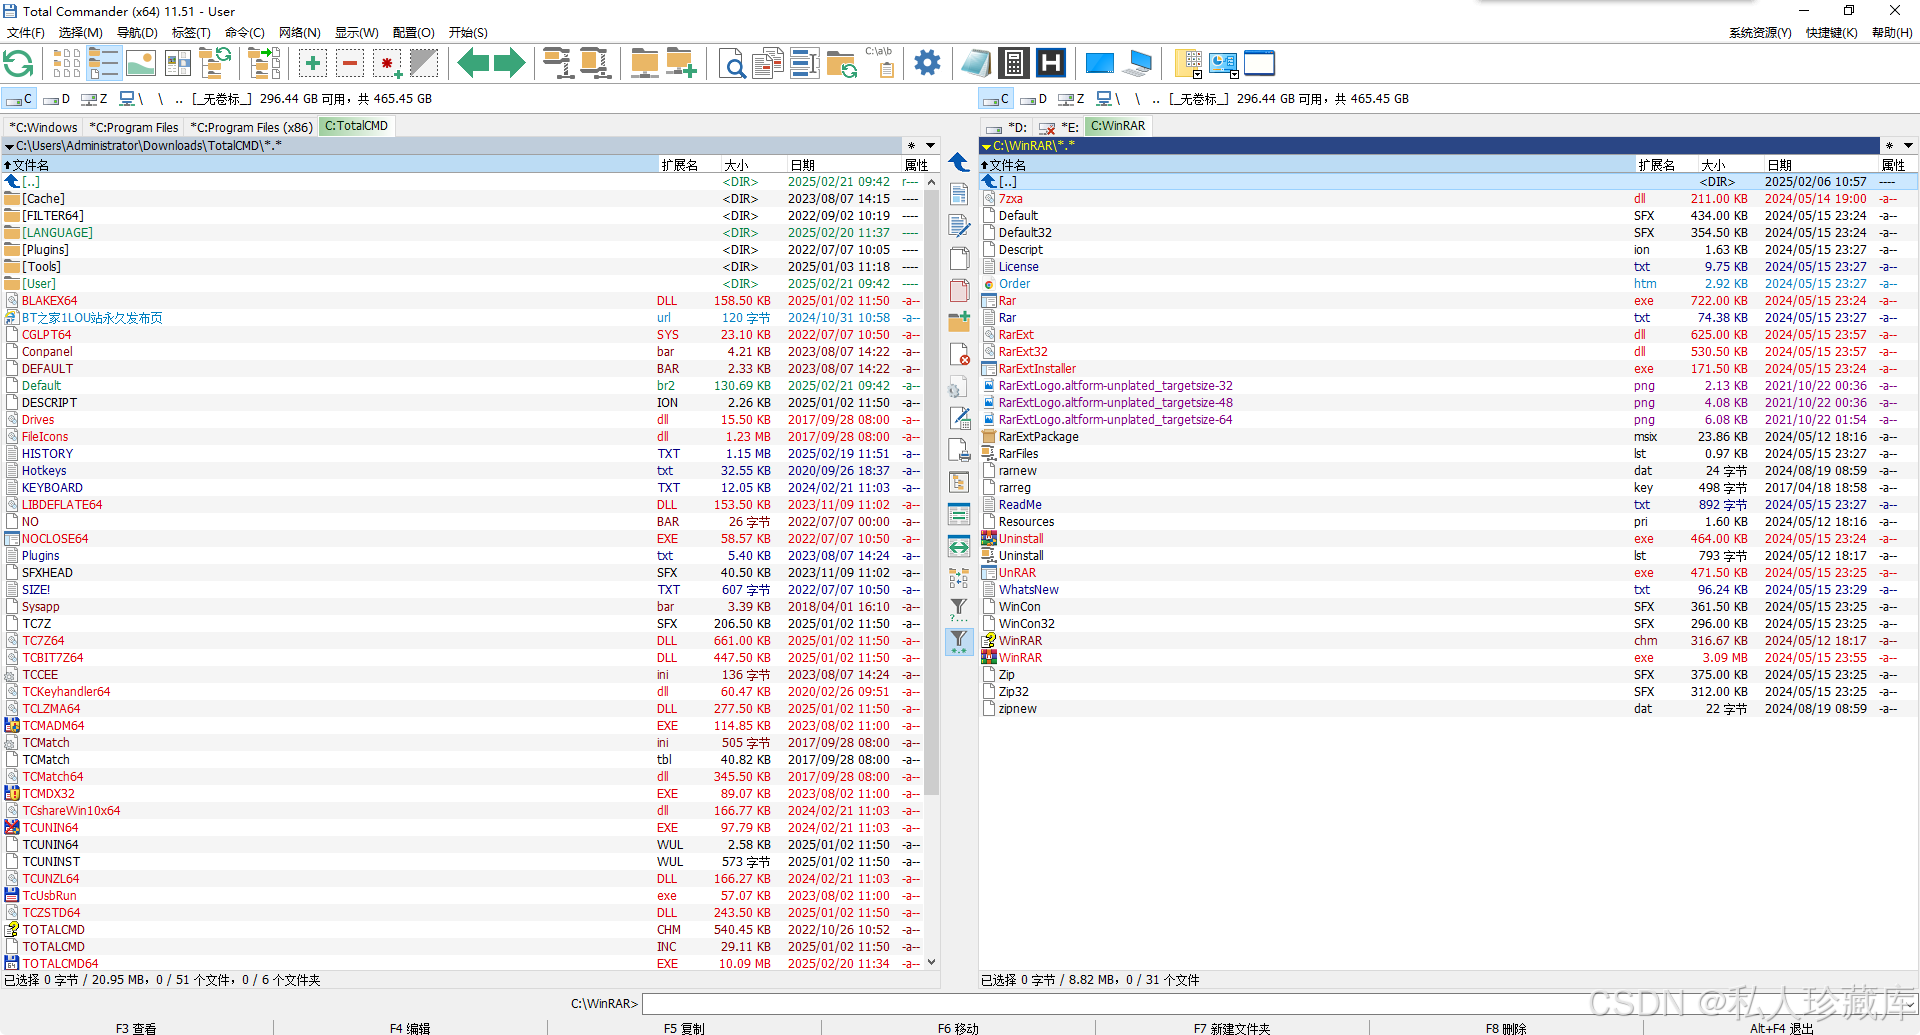1920x1035 pixels.
Task: Click the blue desktop screen icon
Action: click(x=1100, y=64)
